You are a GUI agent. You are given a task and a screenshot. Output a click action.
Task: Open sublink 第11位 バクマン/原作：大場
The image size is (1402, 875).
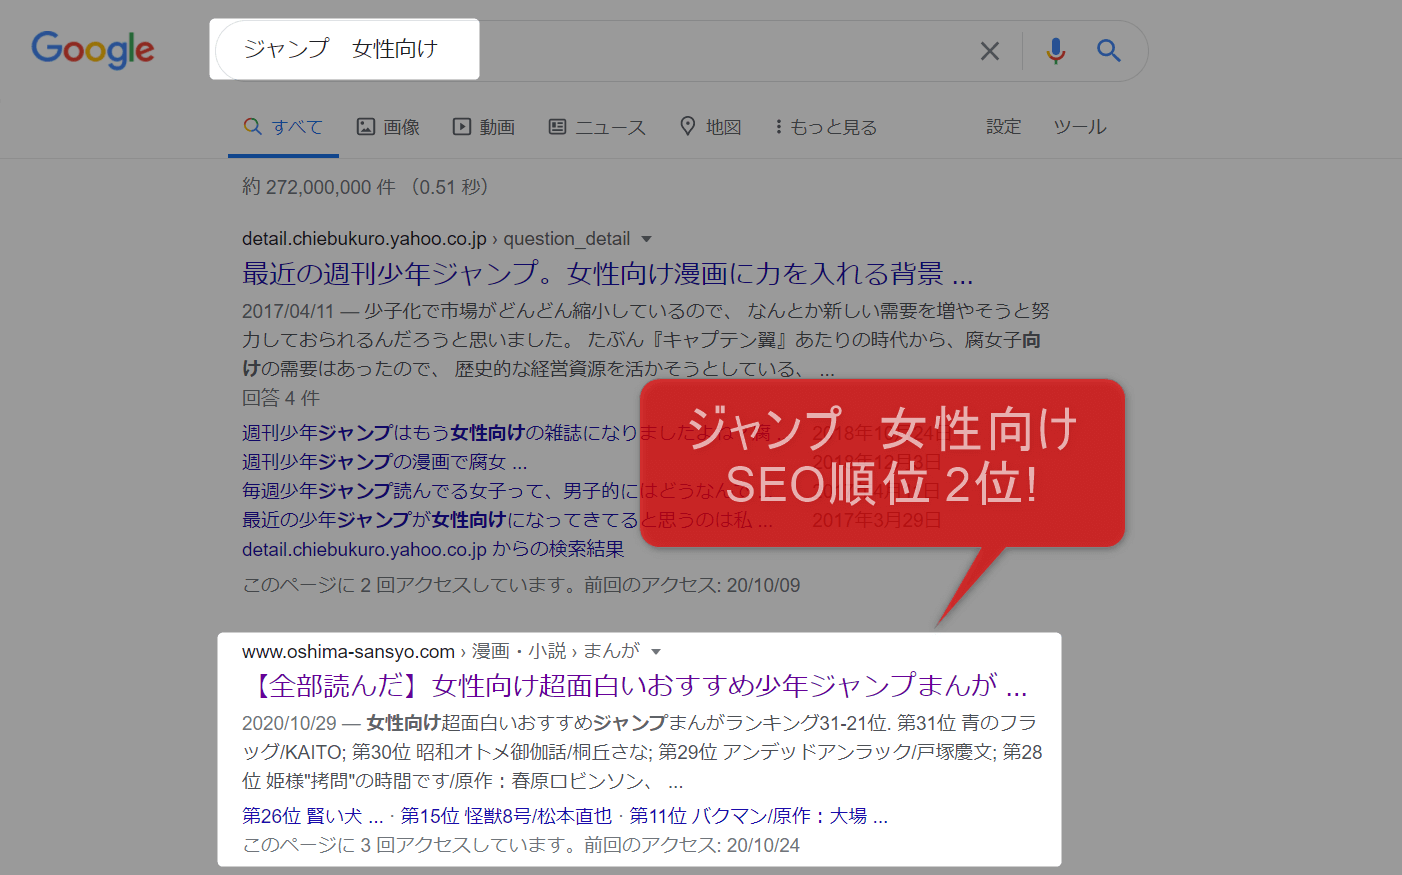pos(758,816)
